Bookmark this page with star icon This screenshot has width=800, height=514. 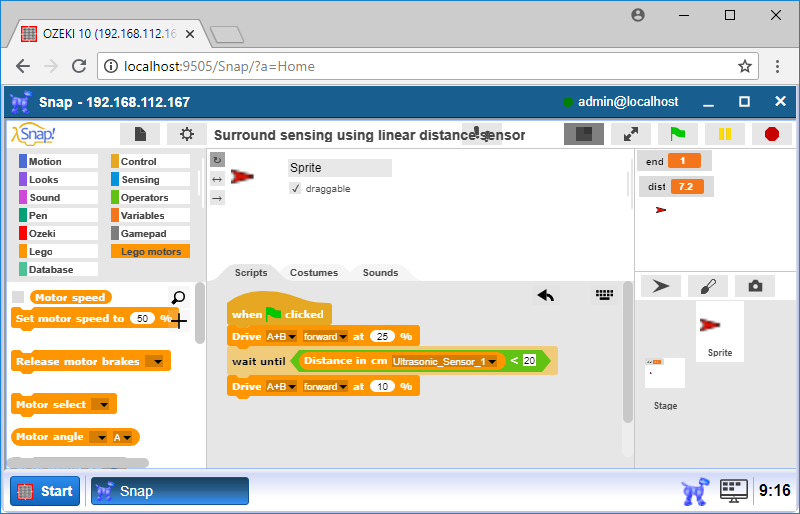pyautogui.click(x=745, y=66)
